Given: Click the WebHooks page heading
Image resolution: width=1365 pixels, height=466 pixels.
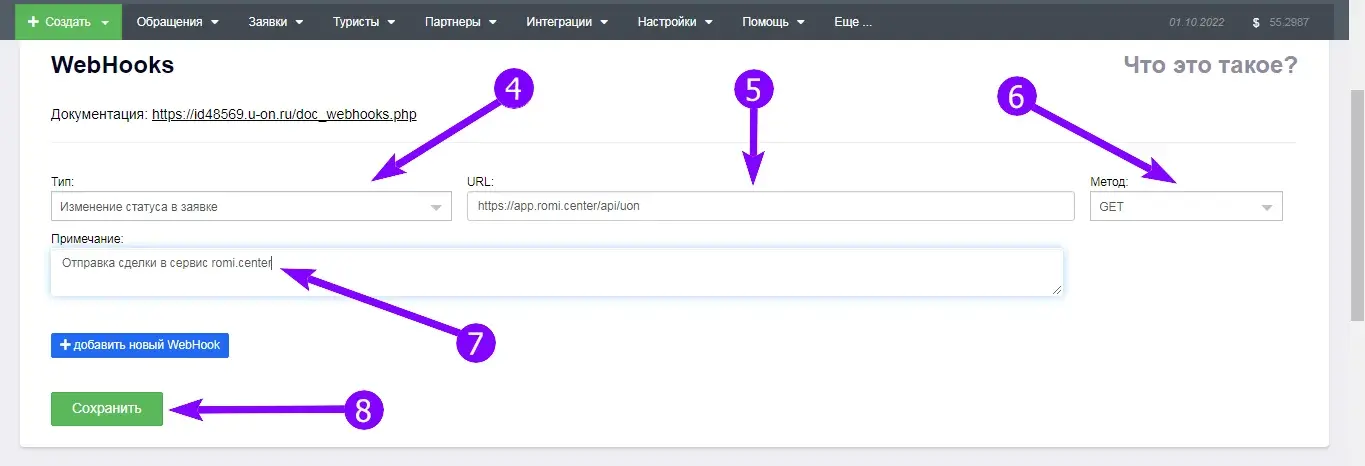Looking at the screenshot, I should click(112, 65).
